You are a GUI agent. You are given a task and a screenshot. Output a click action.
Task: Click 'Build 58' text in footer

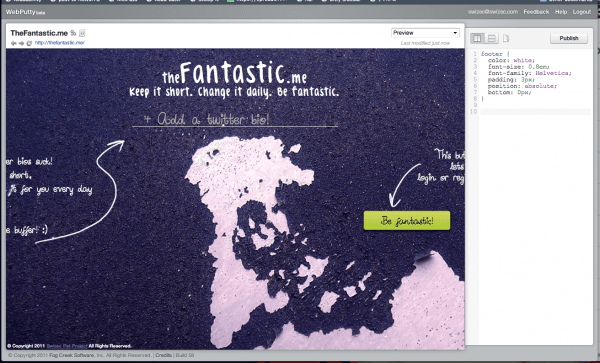[x=184, y=355]
